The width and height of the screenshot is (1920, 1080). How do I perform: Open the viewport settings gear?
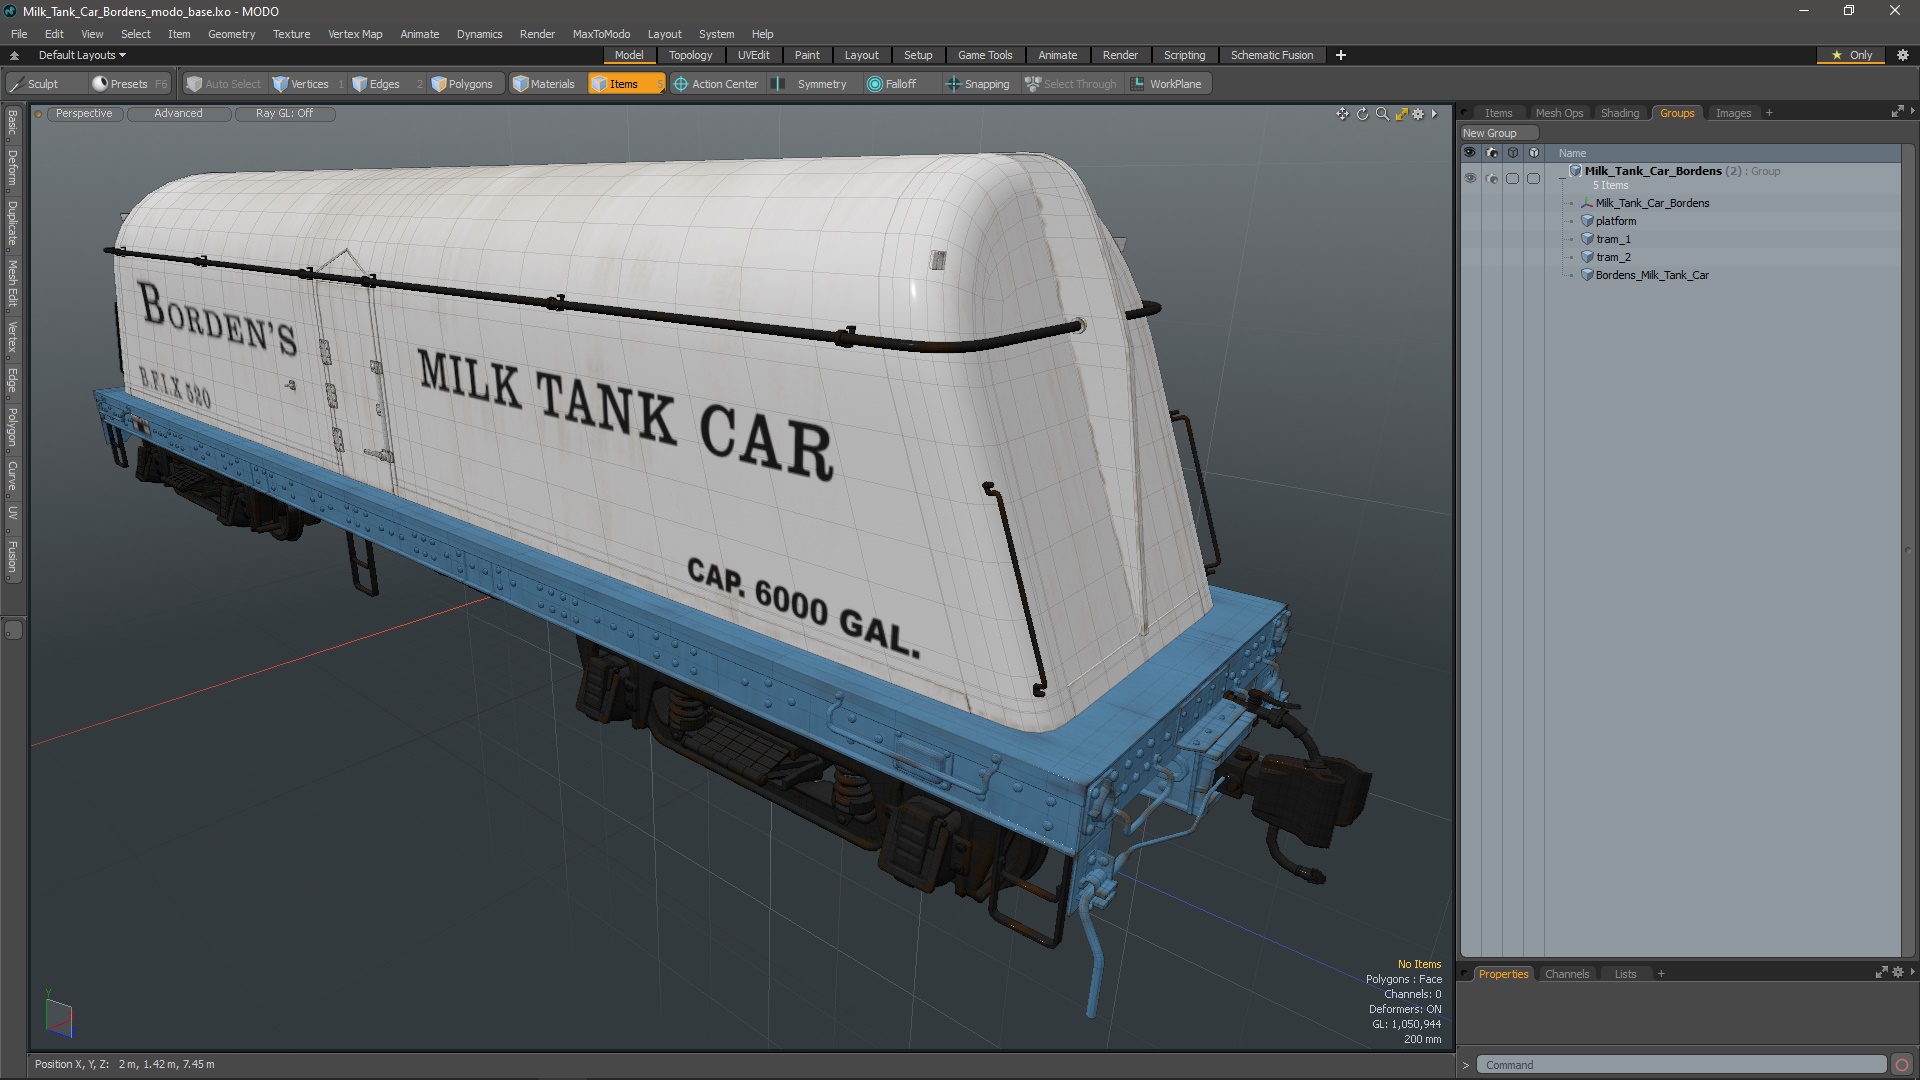pos(1418,114)
